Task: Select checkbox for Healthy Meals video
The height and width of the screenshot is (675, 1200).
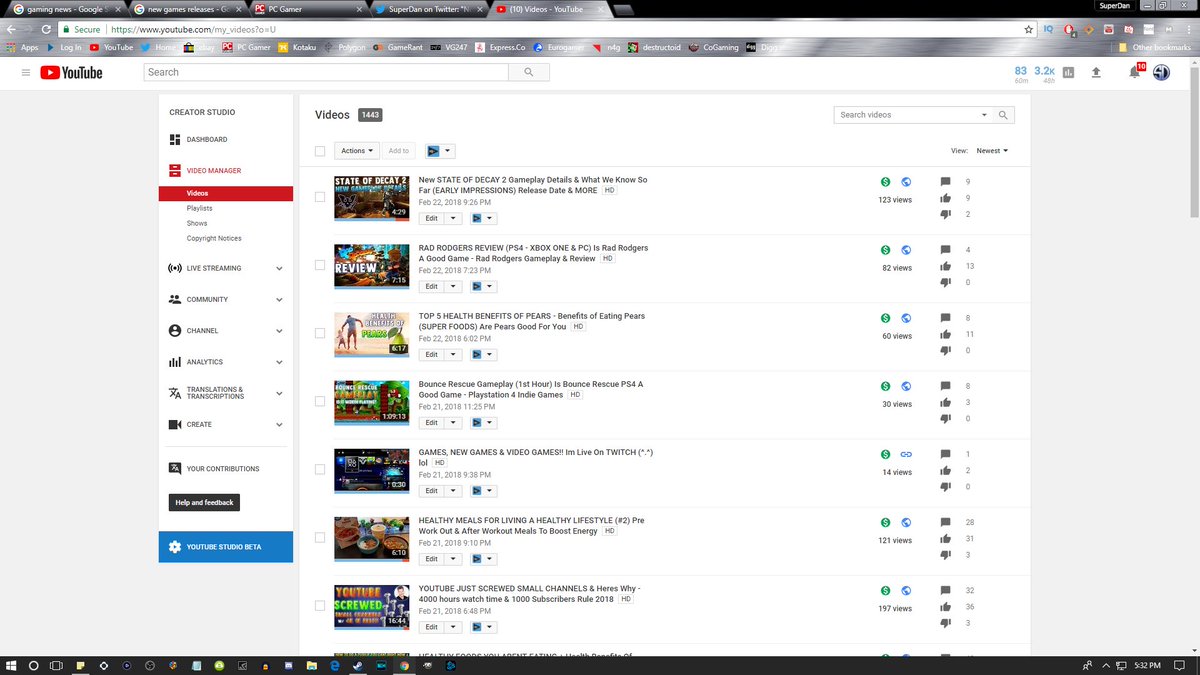Action: (320, 537)
